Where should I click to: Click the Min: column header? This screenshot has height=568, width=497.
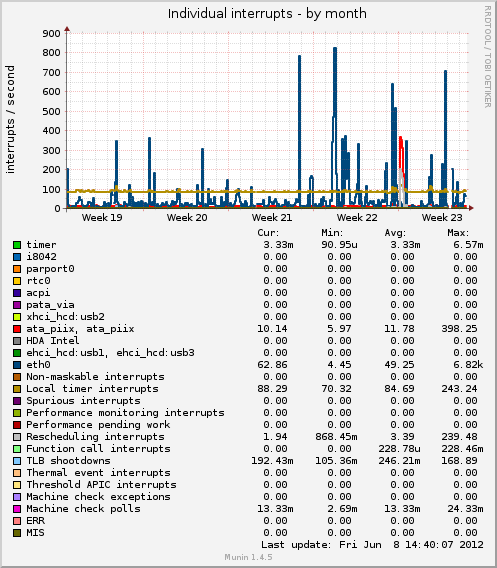click(x=332, y=233)
